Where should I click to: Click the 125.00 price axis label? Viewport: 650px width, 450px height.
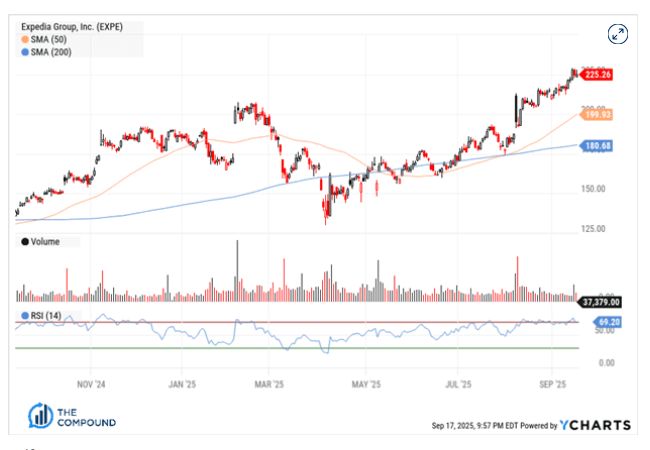(593, 229)
